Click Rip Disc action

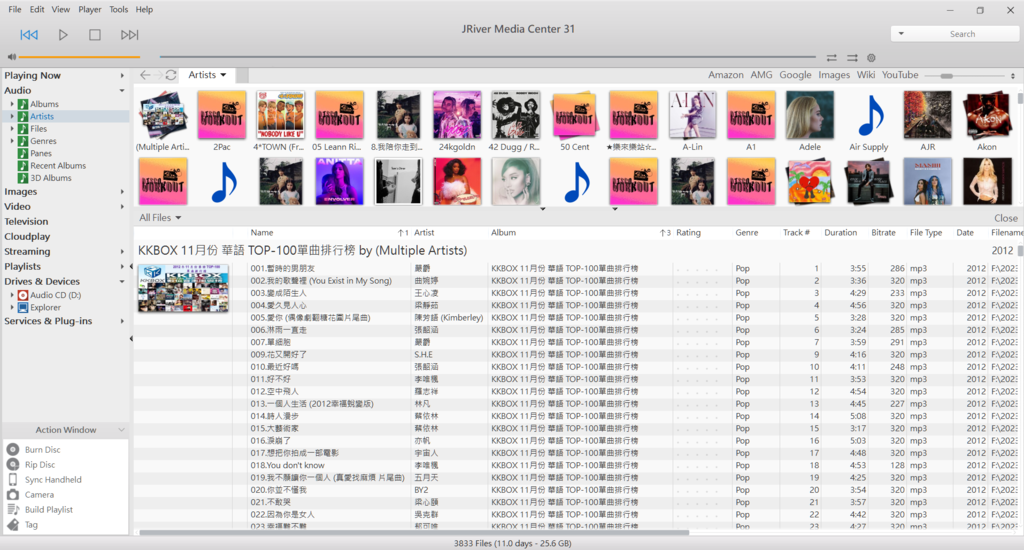tap(39, 465)
